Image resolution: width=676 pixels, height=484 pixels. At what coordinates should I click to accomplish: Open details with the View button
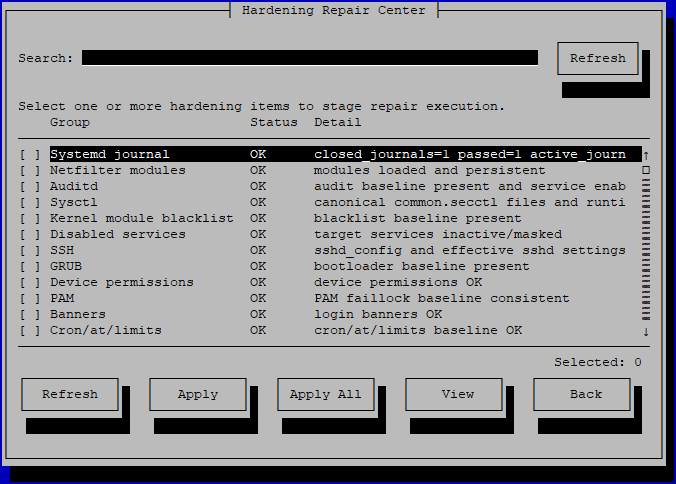coord(454,394)
